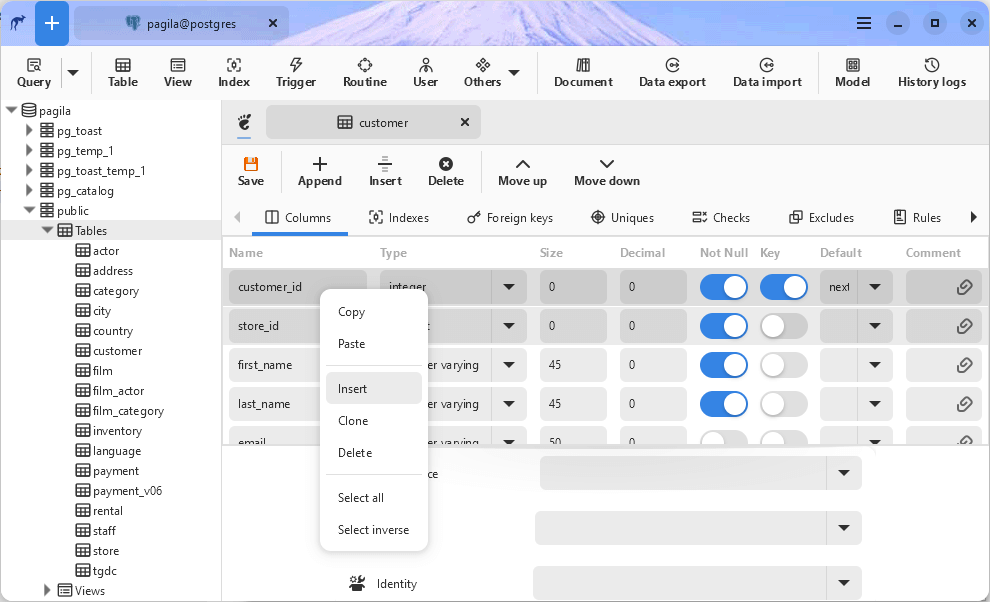Screen dimensions: 990x602
Task: Open Default dropdown for customer_id
Action: (x=875, y=287)
